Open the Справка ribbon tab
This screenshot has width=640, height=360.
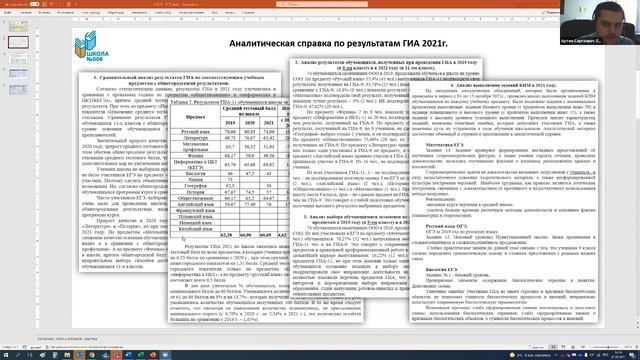click(248, 13)
